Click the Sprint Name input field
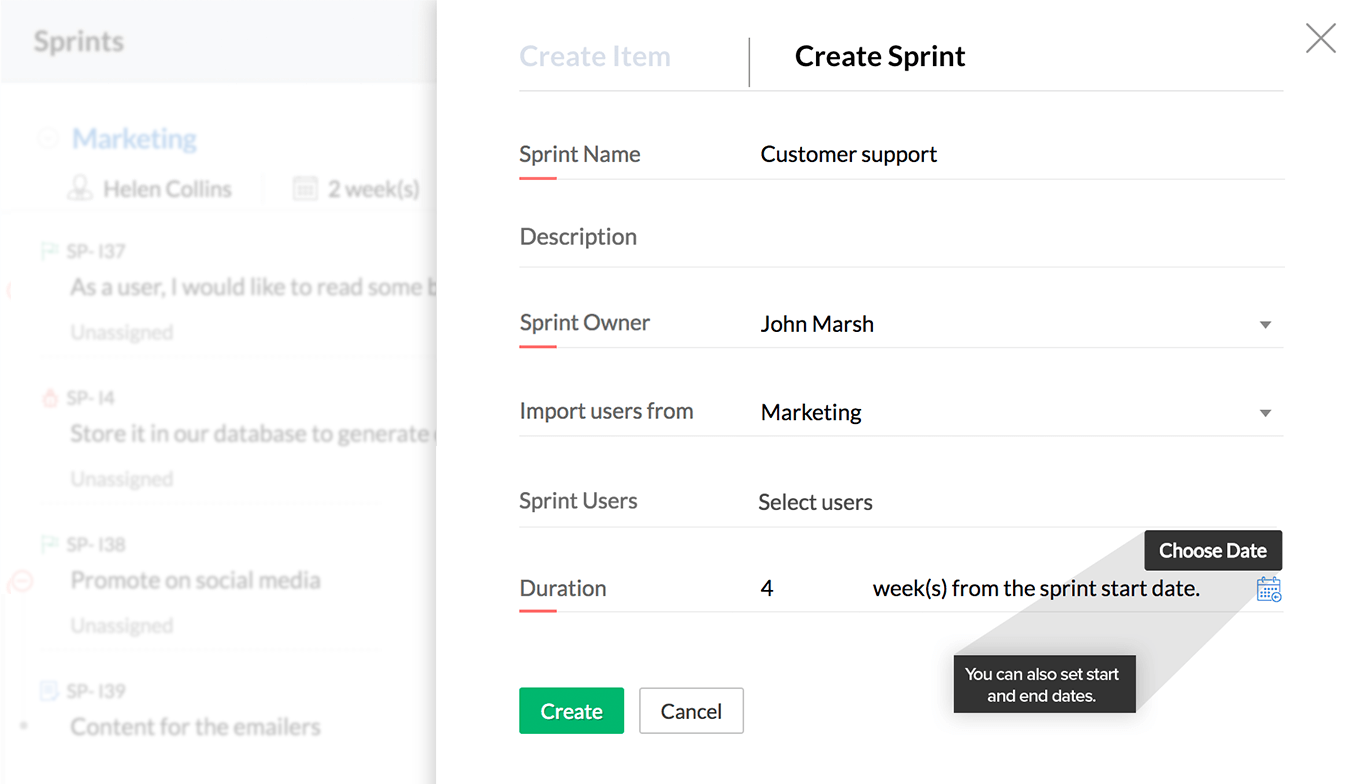Screen dimensions: 1360x784 pos(1000,155)
